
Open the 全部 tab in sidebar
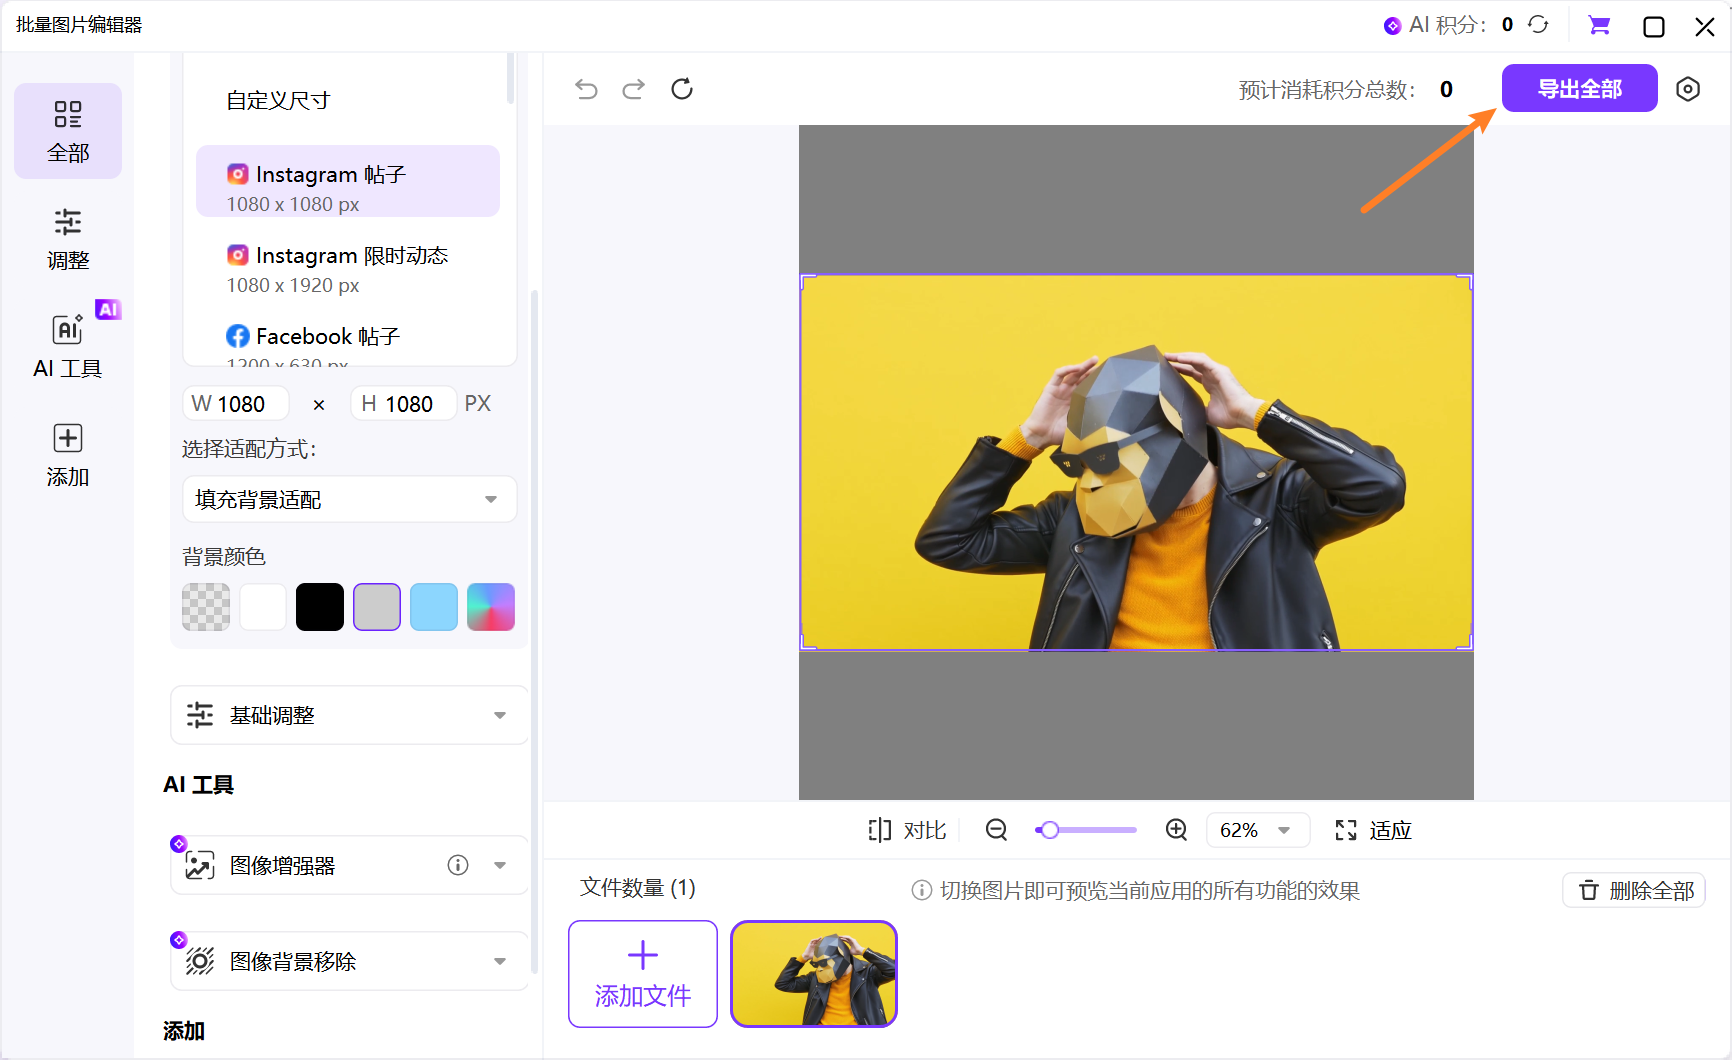68,131
